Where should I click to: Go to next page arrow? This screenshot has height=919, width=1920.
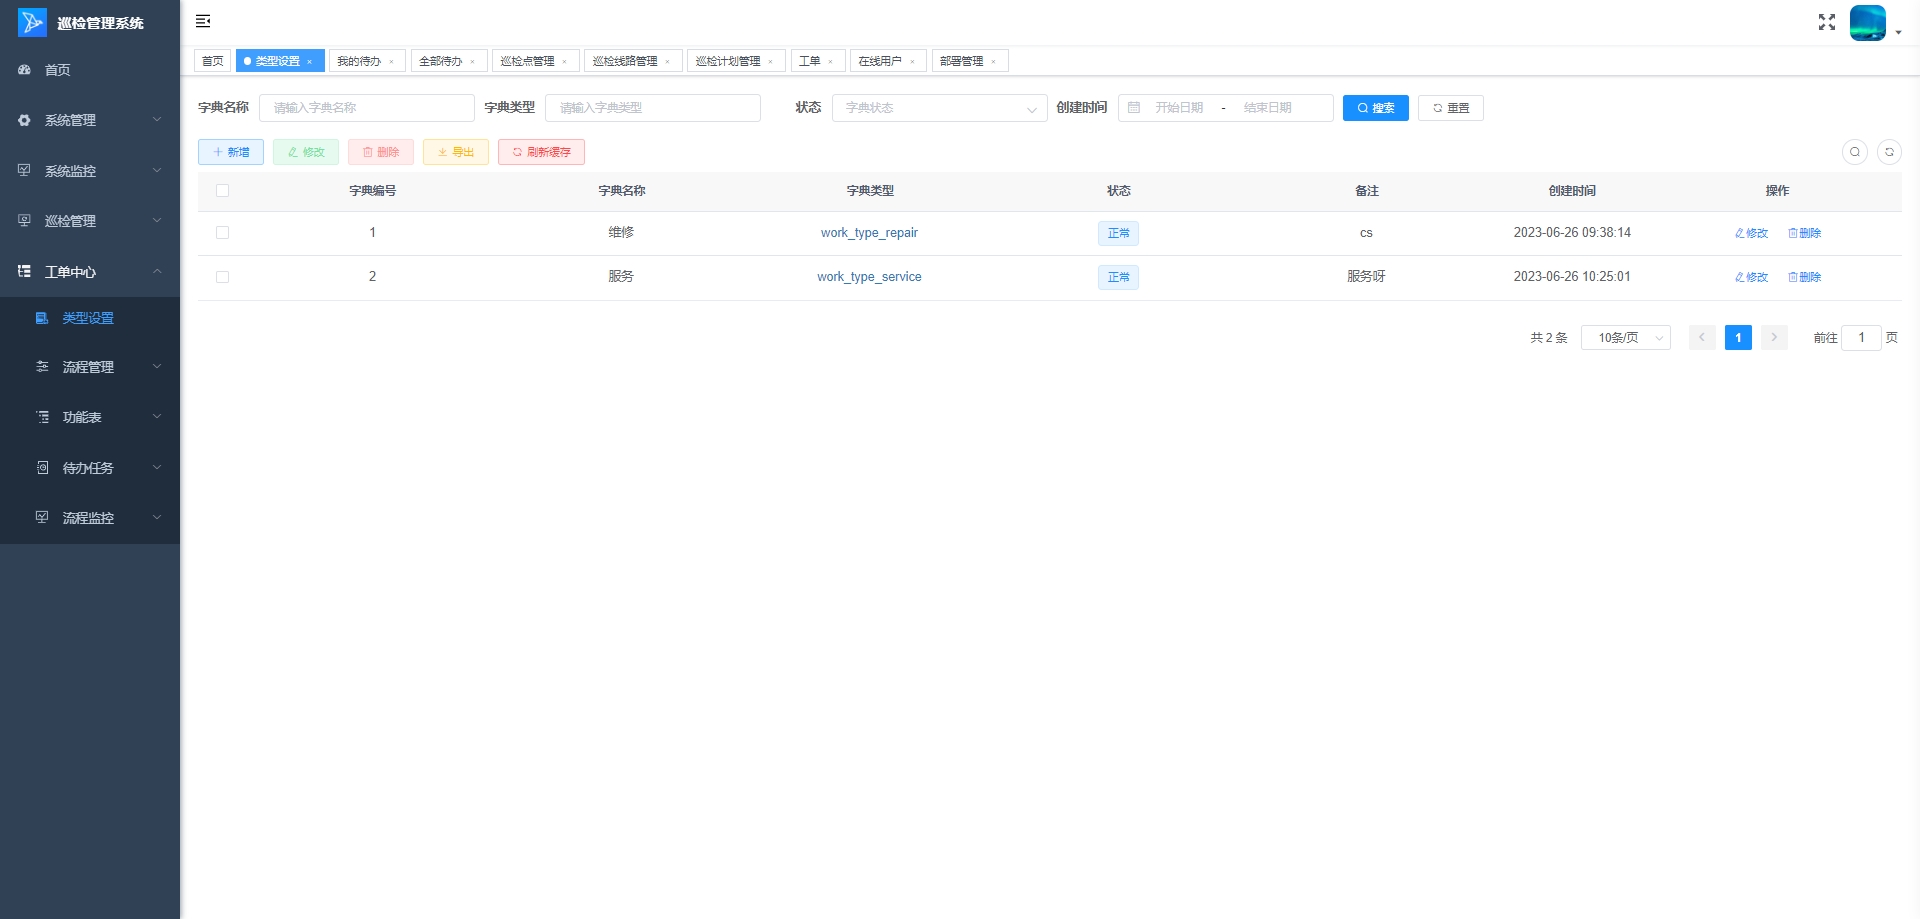[1774, 338]
